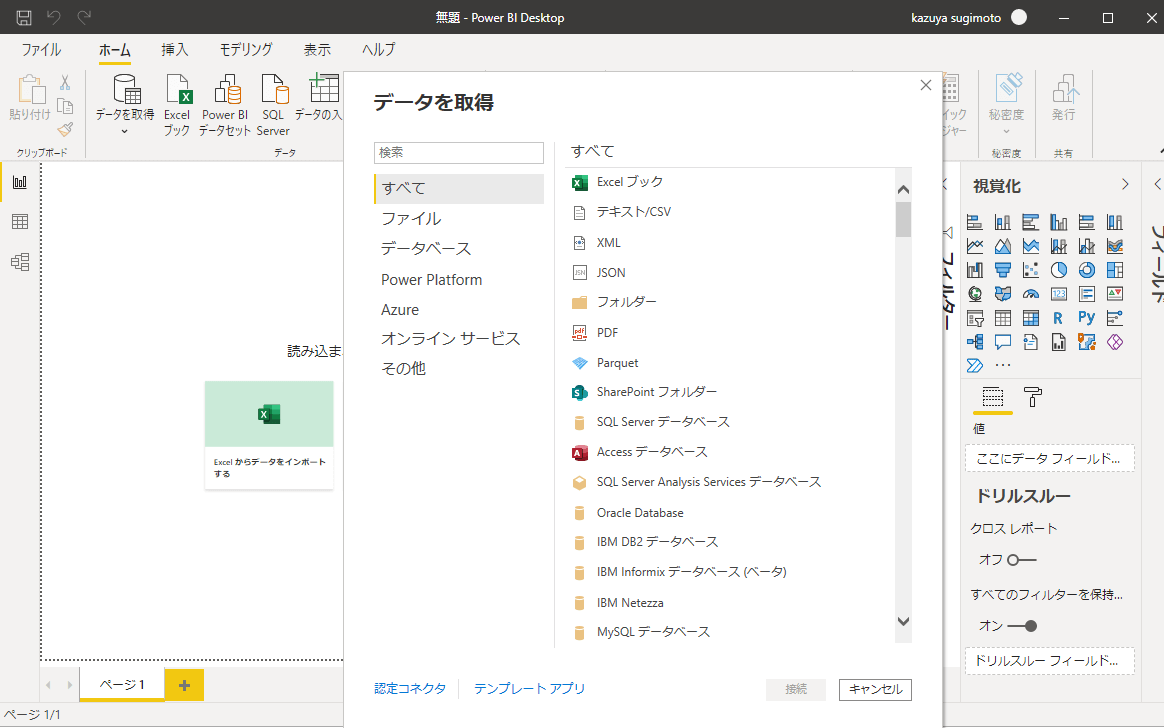Screen dimensions: 1164x728
Task: Switch to the format paint roller tab
Action: click(1033, 397)
